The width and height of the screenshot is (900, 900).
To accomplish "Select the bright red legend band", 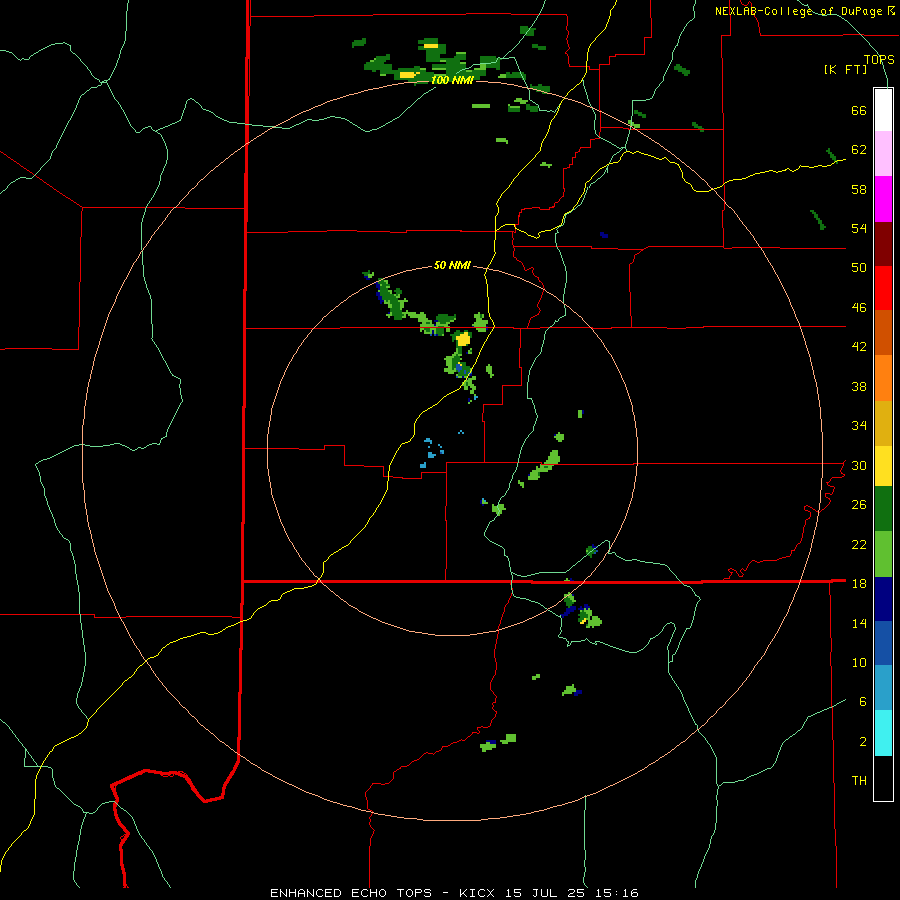I will coord(883,288).
